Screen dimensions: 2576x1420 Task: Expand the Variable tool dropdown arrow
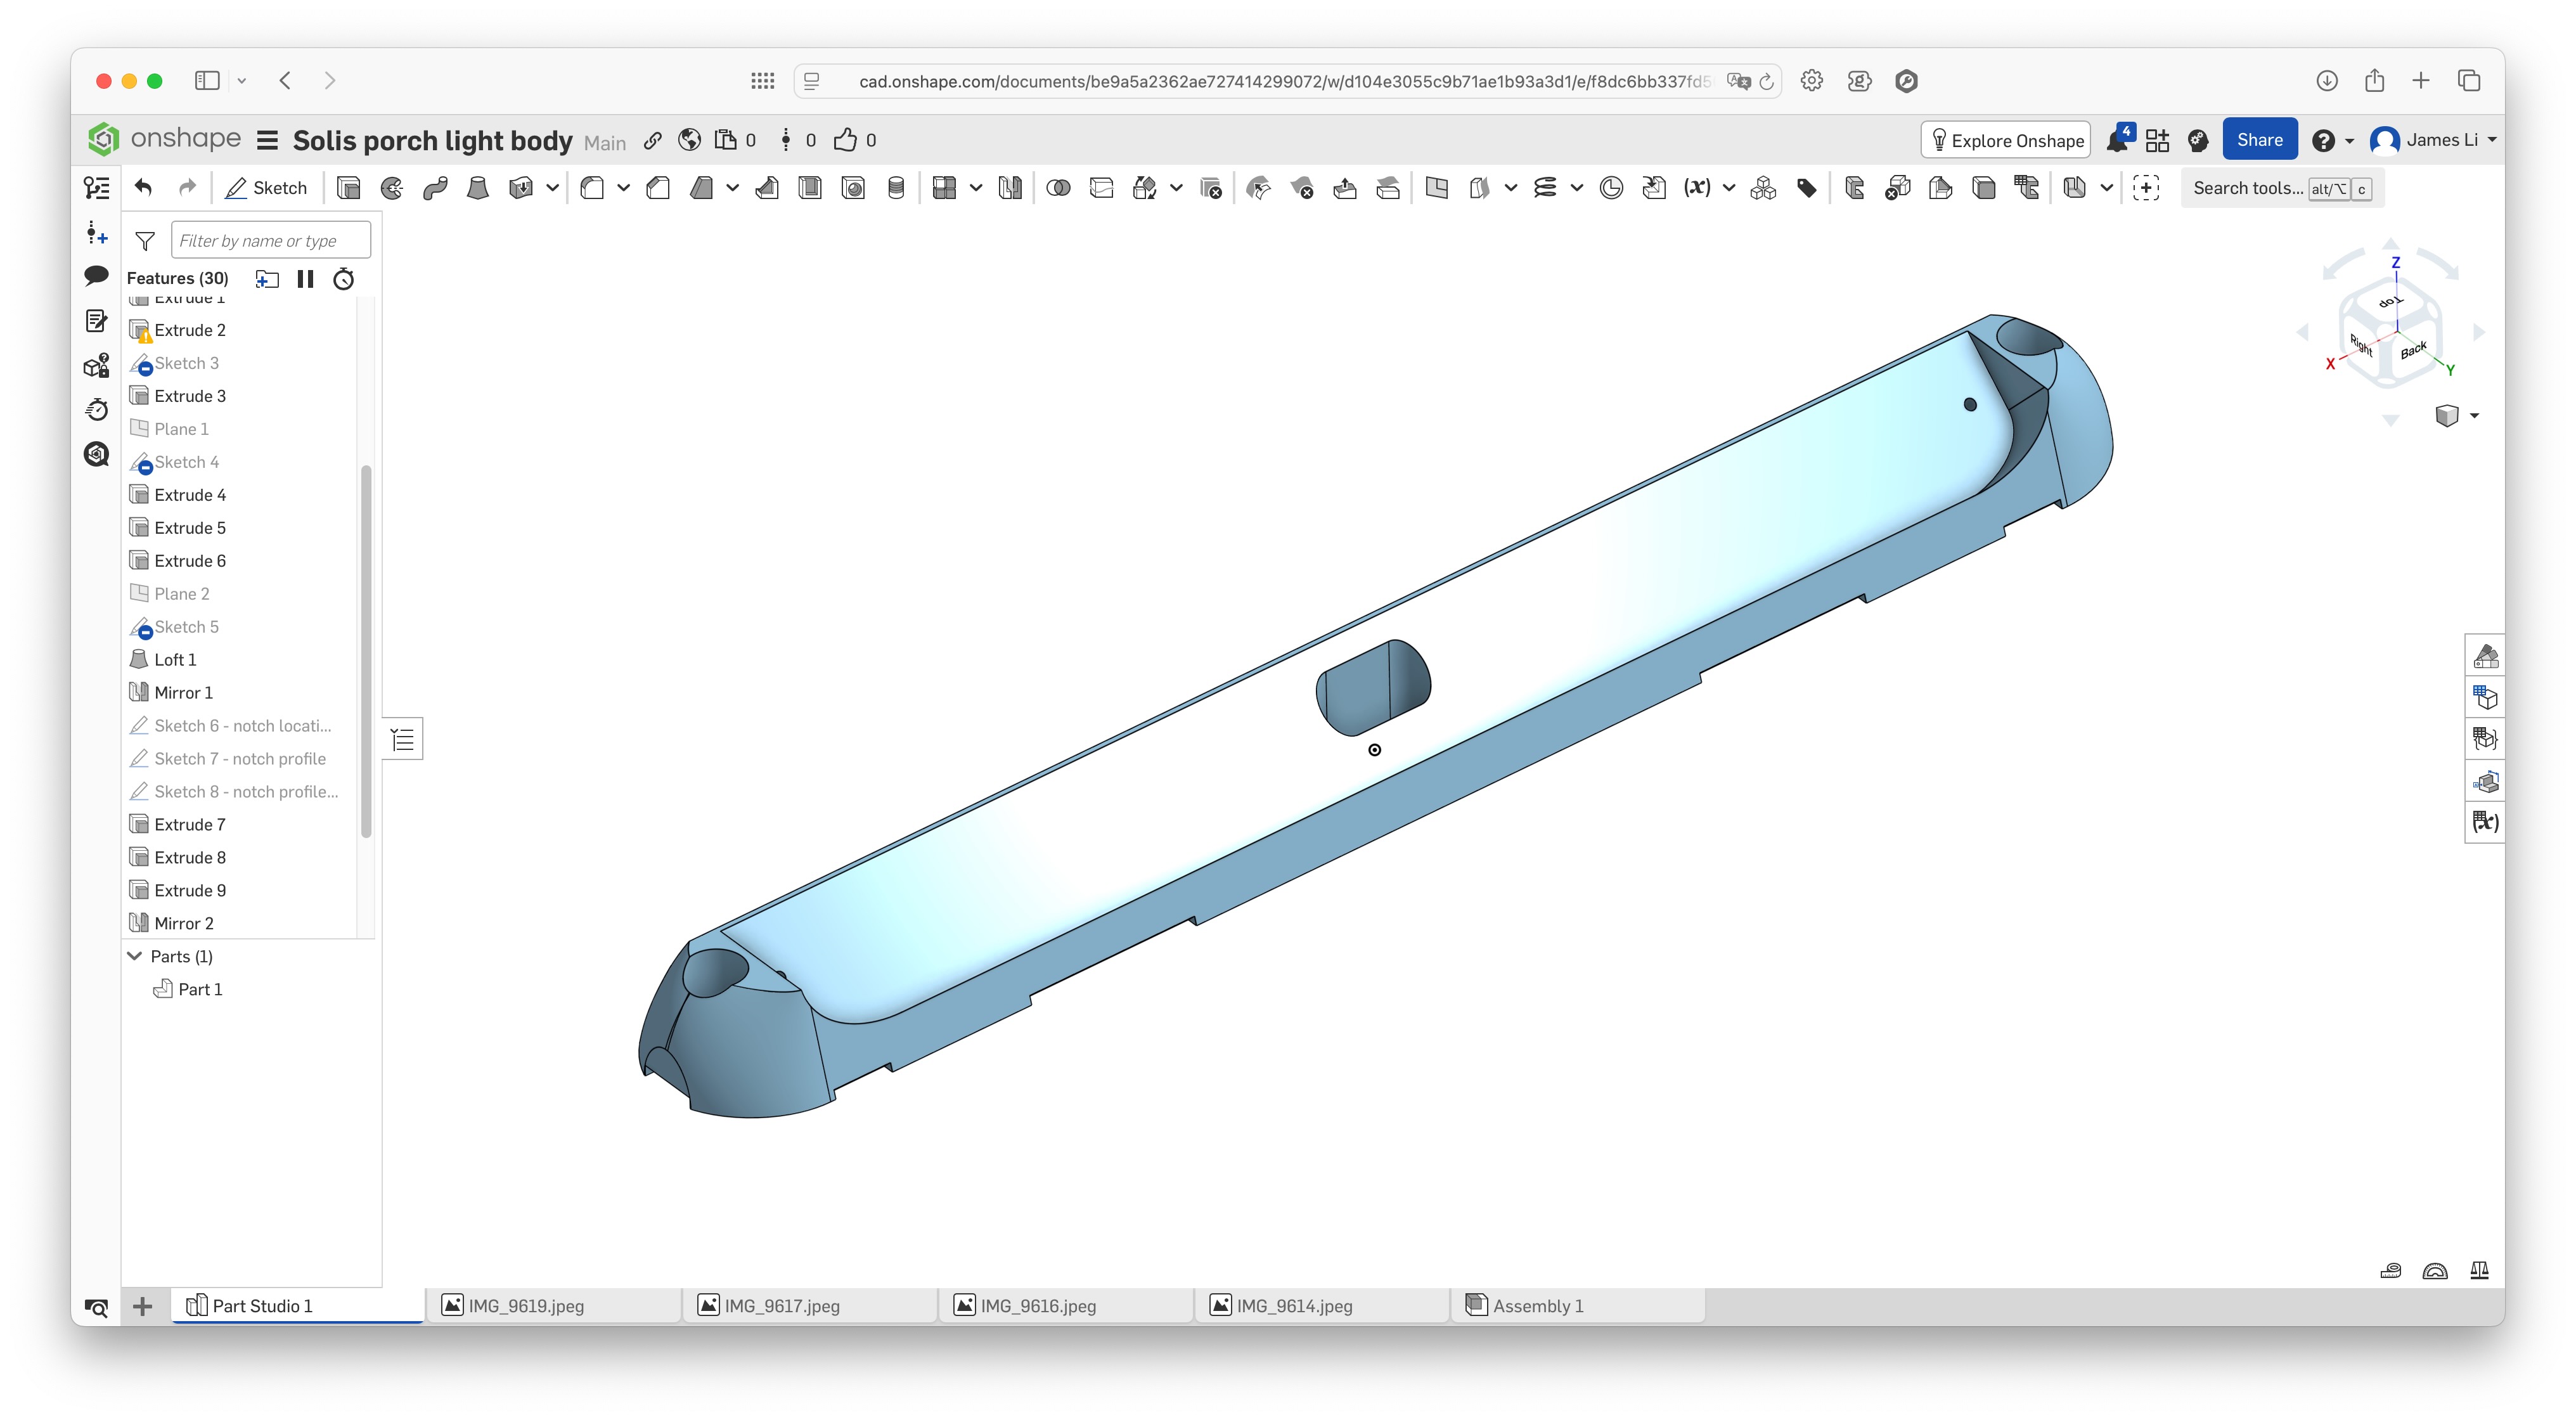(1728, 188)
